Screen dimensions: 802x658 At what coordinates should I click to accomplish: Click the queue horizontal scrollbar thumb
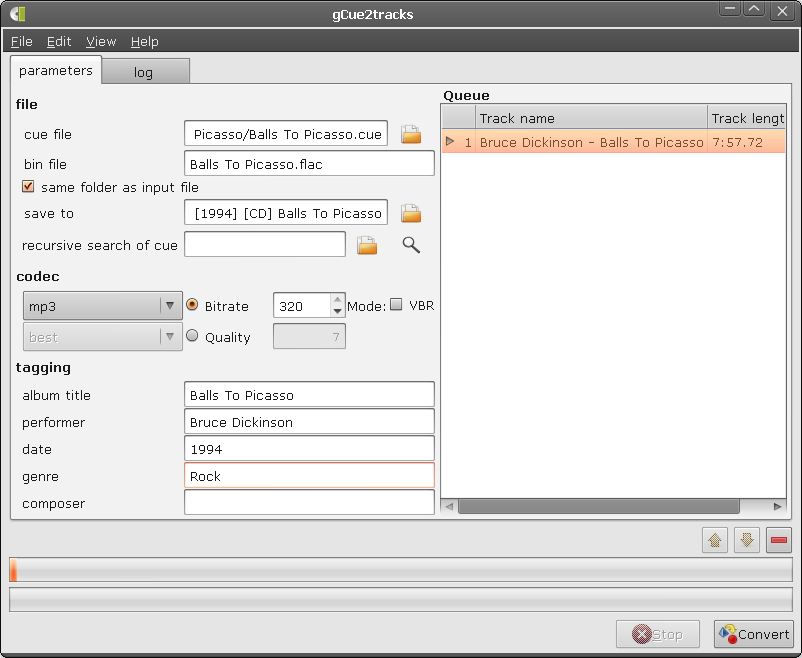tap(598, 507)
